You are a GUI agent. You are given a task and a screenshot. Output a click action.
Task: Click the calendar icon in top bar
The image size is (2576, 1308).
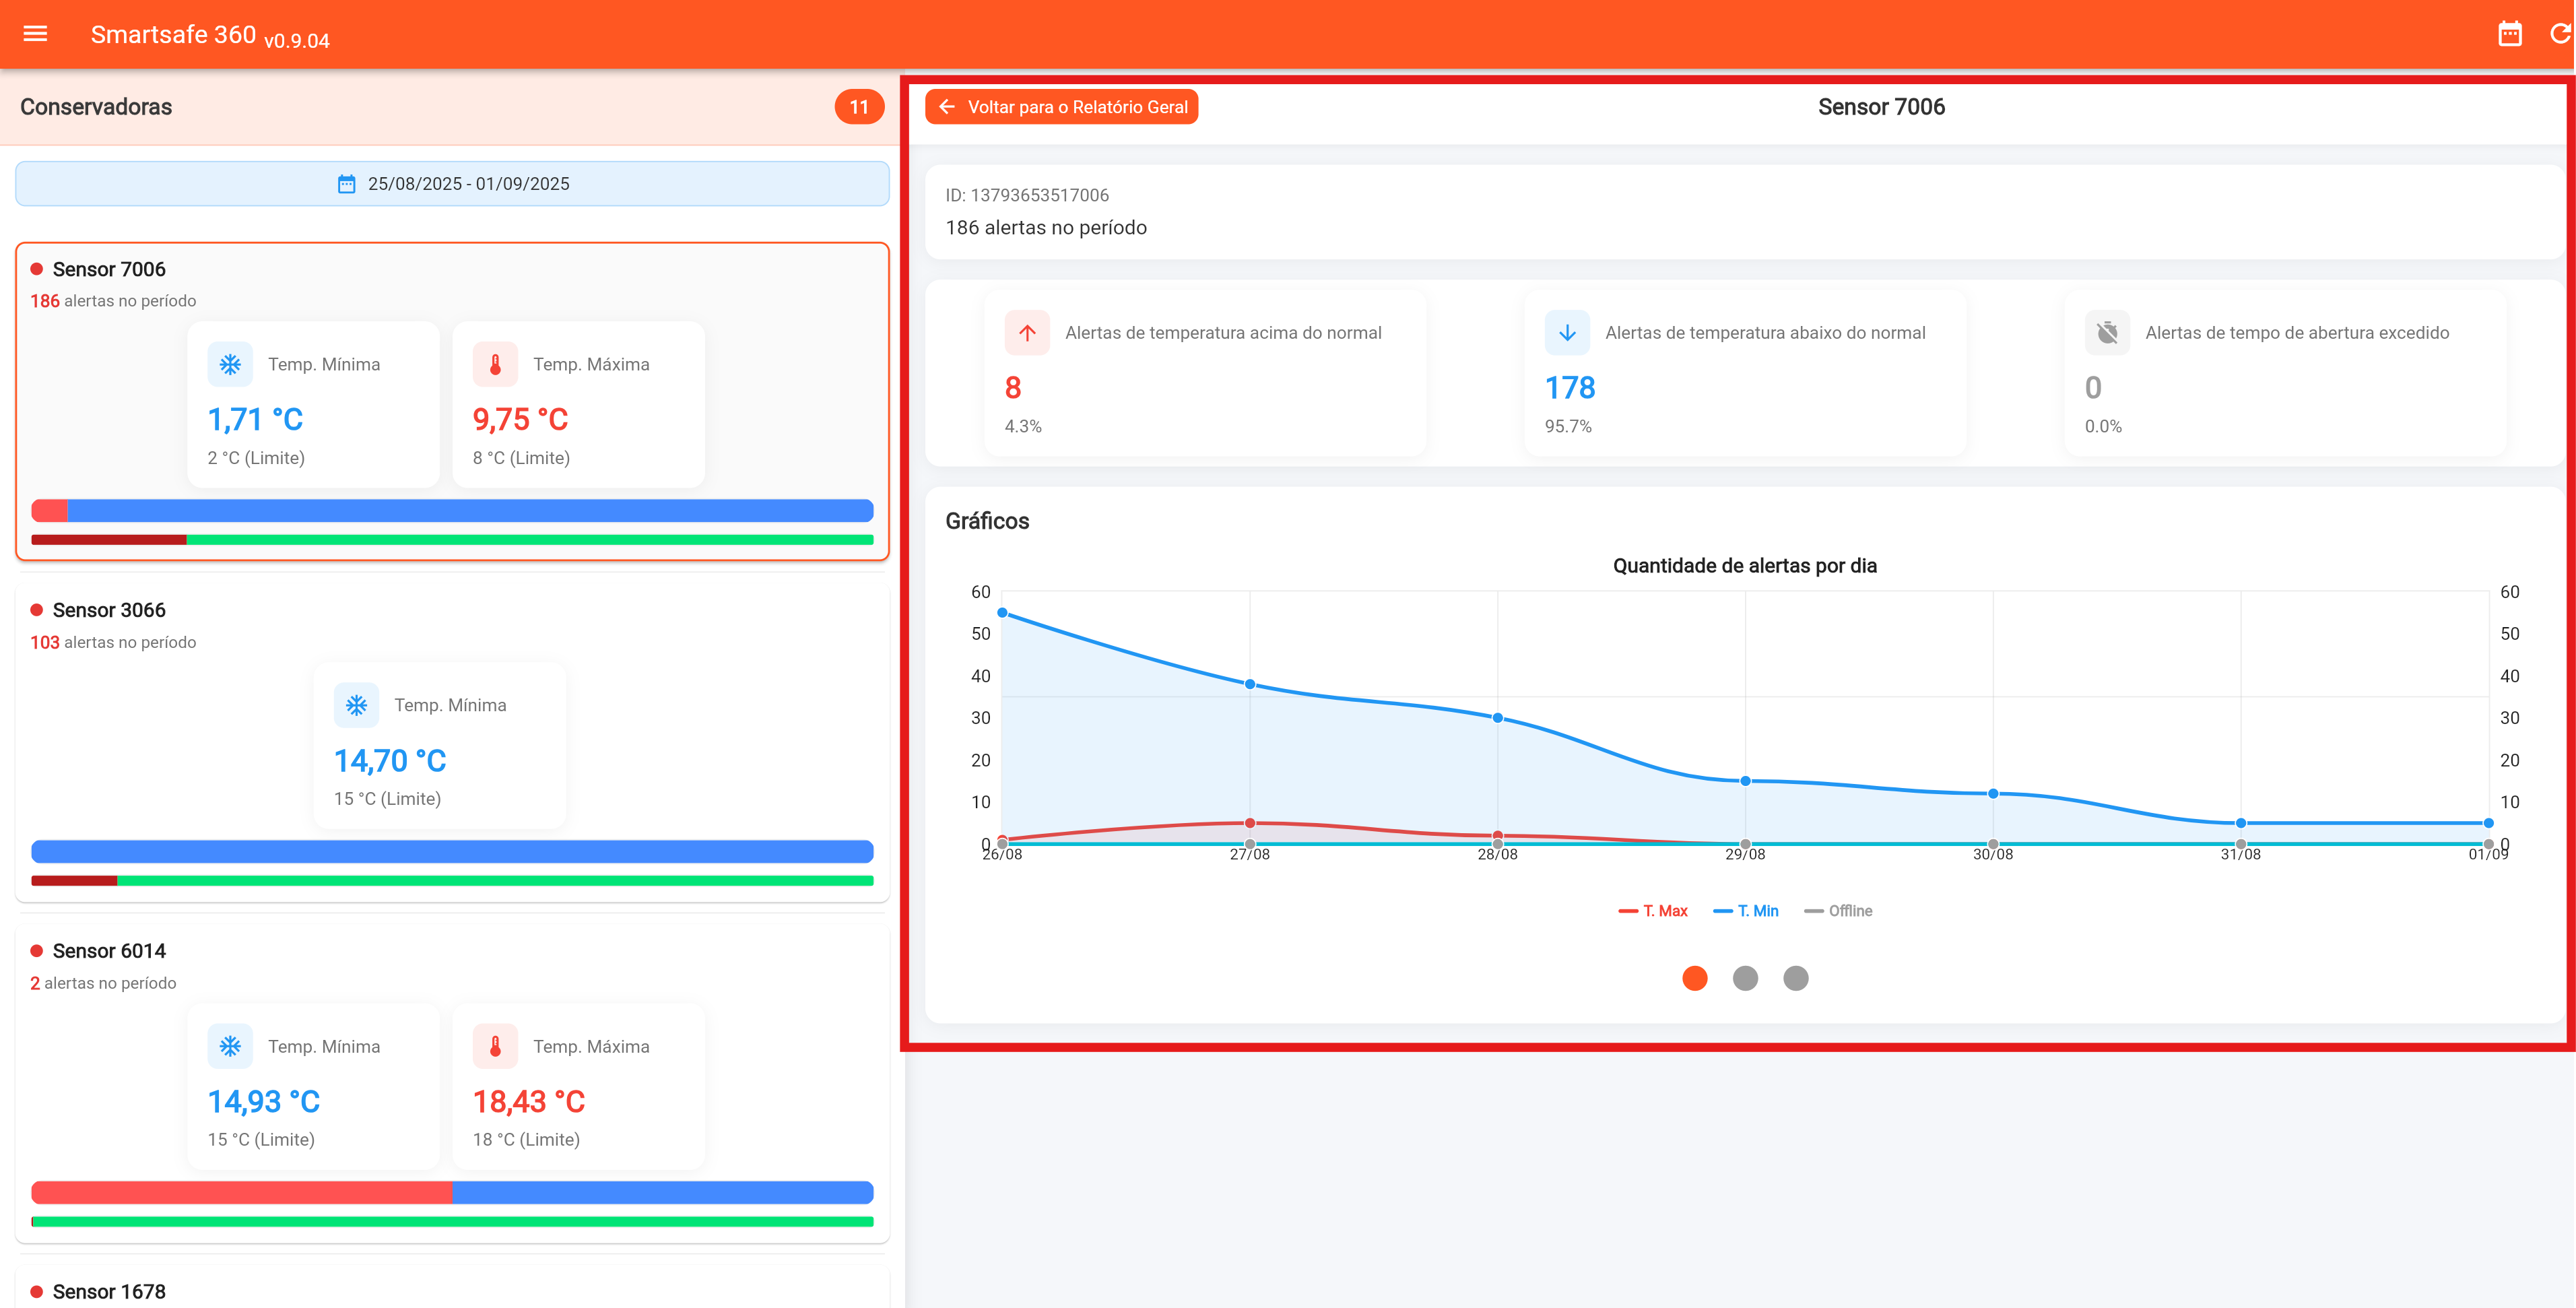tap(2510, 34)
